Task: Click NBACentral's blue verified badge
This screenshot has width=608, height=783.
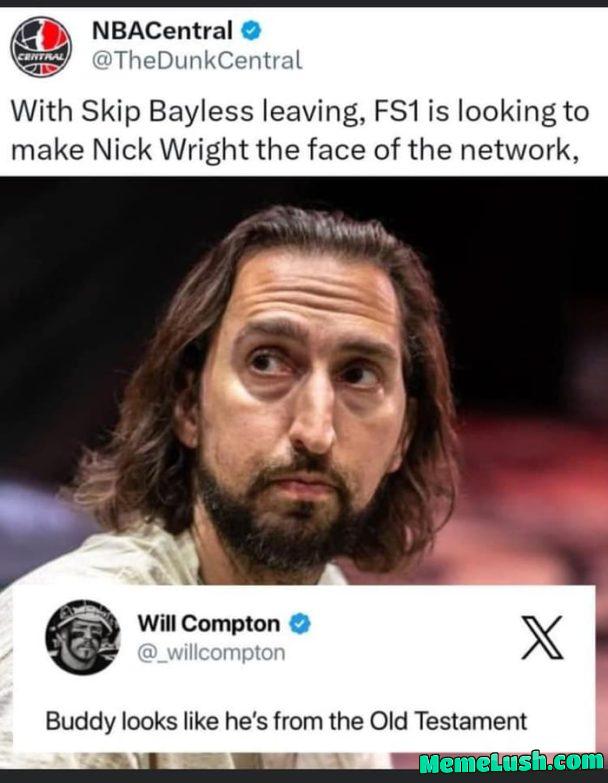Action: (x=251, y=31)
